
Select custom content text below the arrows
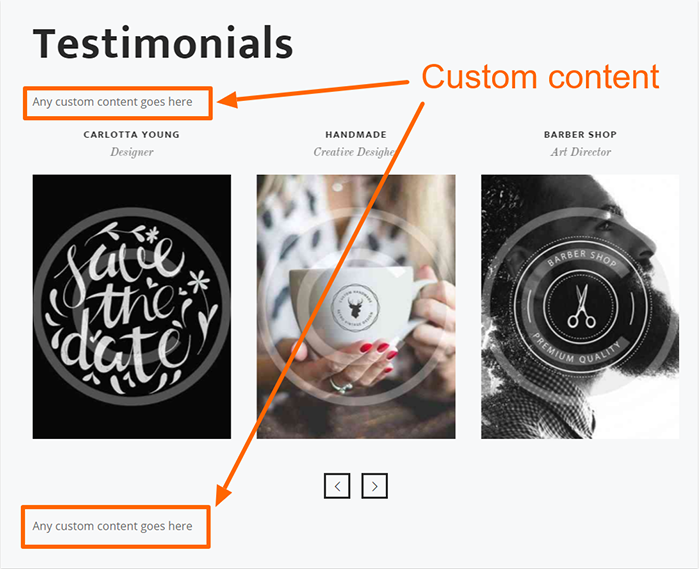coord(112,526)
